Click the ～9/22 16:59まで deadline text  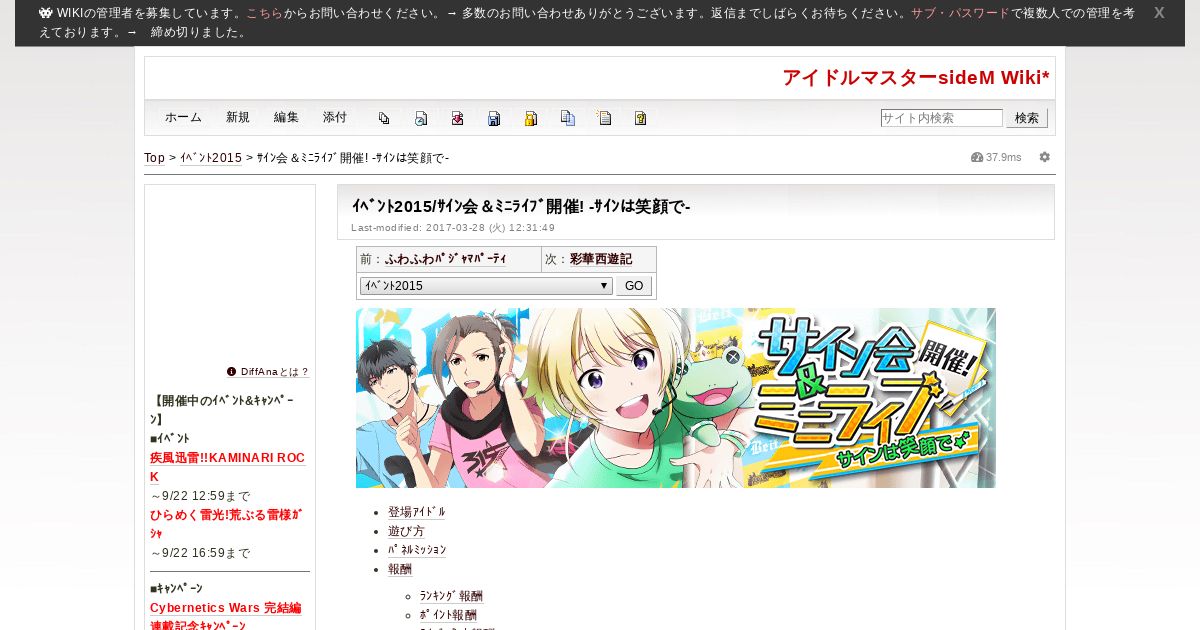200,553
